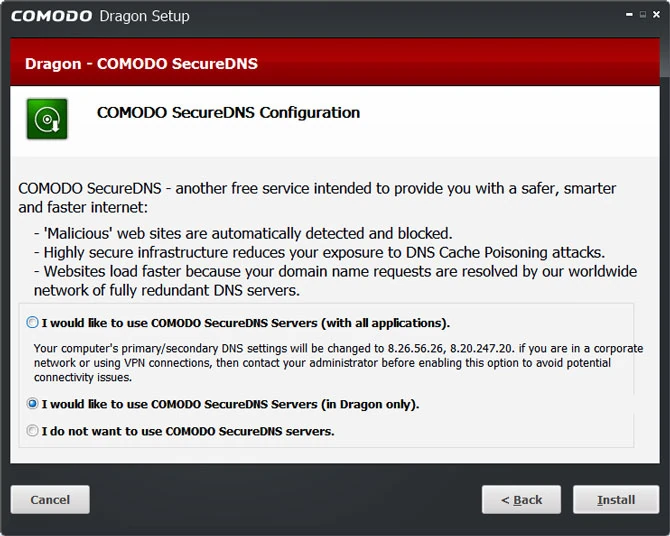Select SecureDNS with all applications option

pyautogui.click(x=33, y=323)
